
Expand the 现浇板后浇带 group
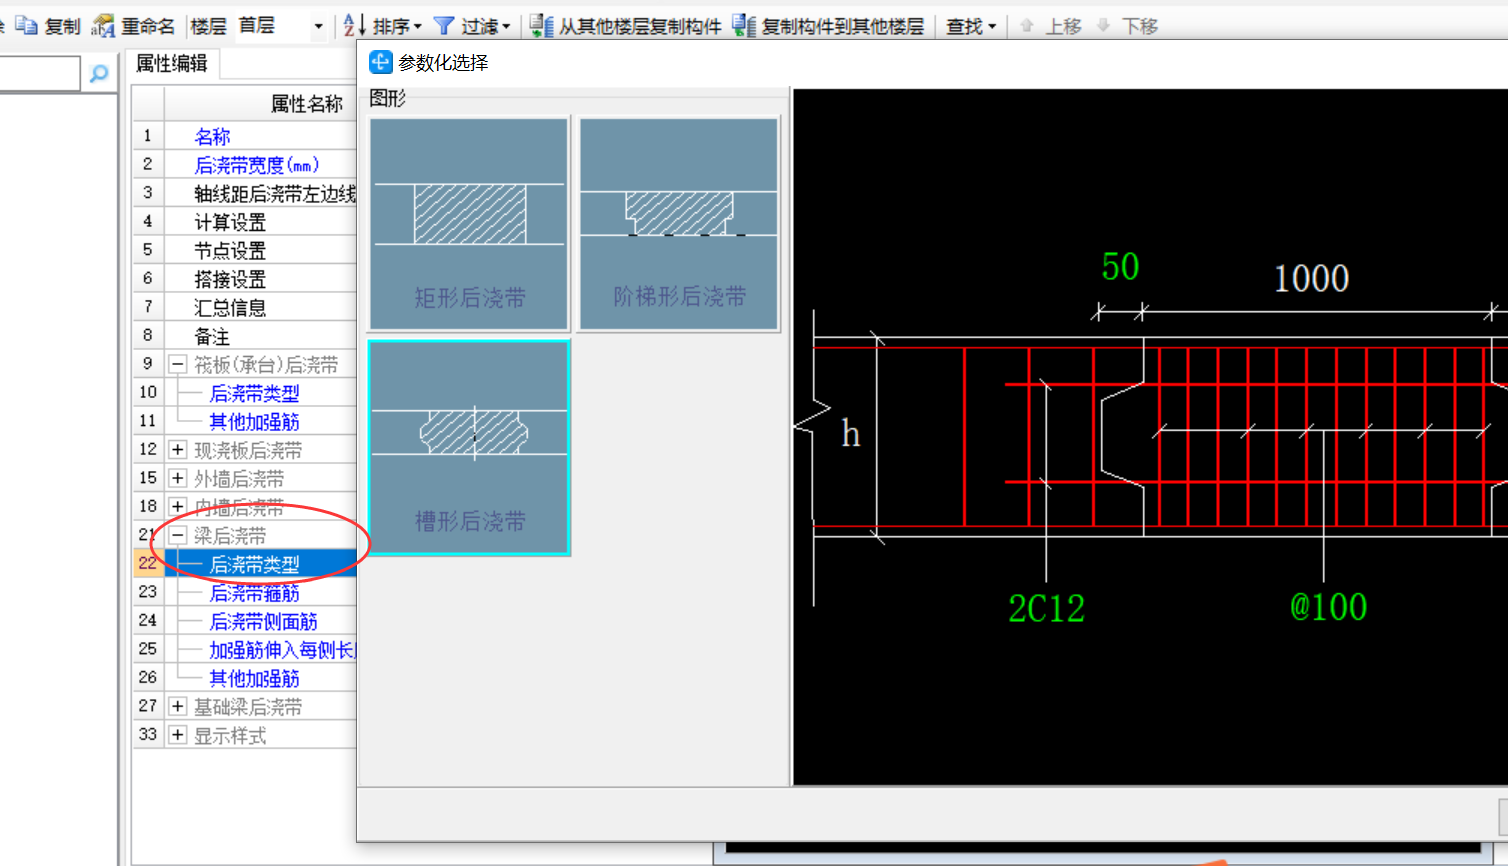pyautogui.click(x=178, y=450)
